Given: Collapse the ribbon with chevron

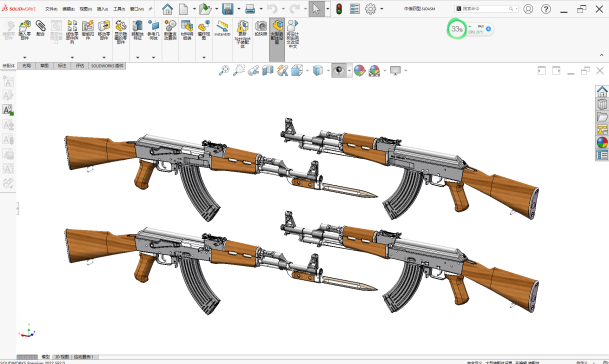Looking at the screenshot, I should 601,56.
